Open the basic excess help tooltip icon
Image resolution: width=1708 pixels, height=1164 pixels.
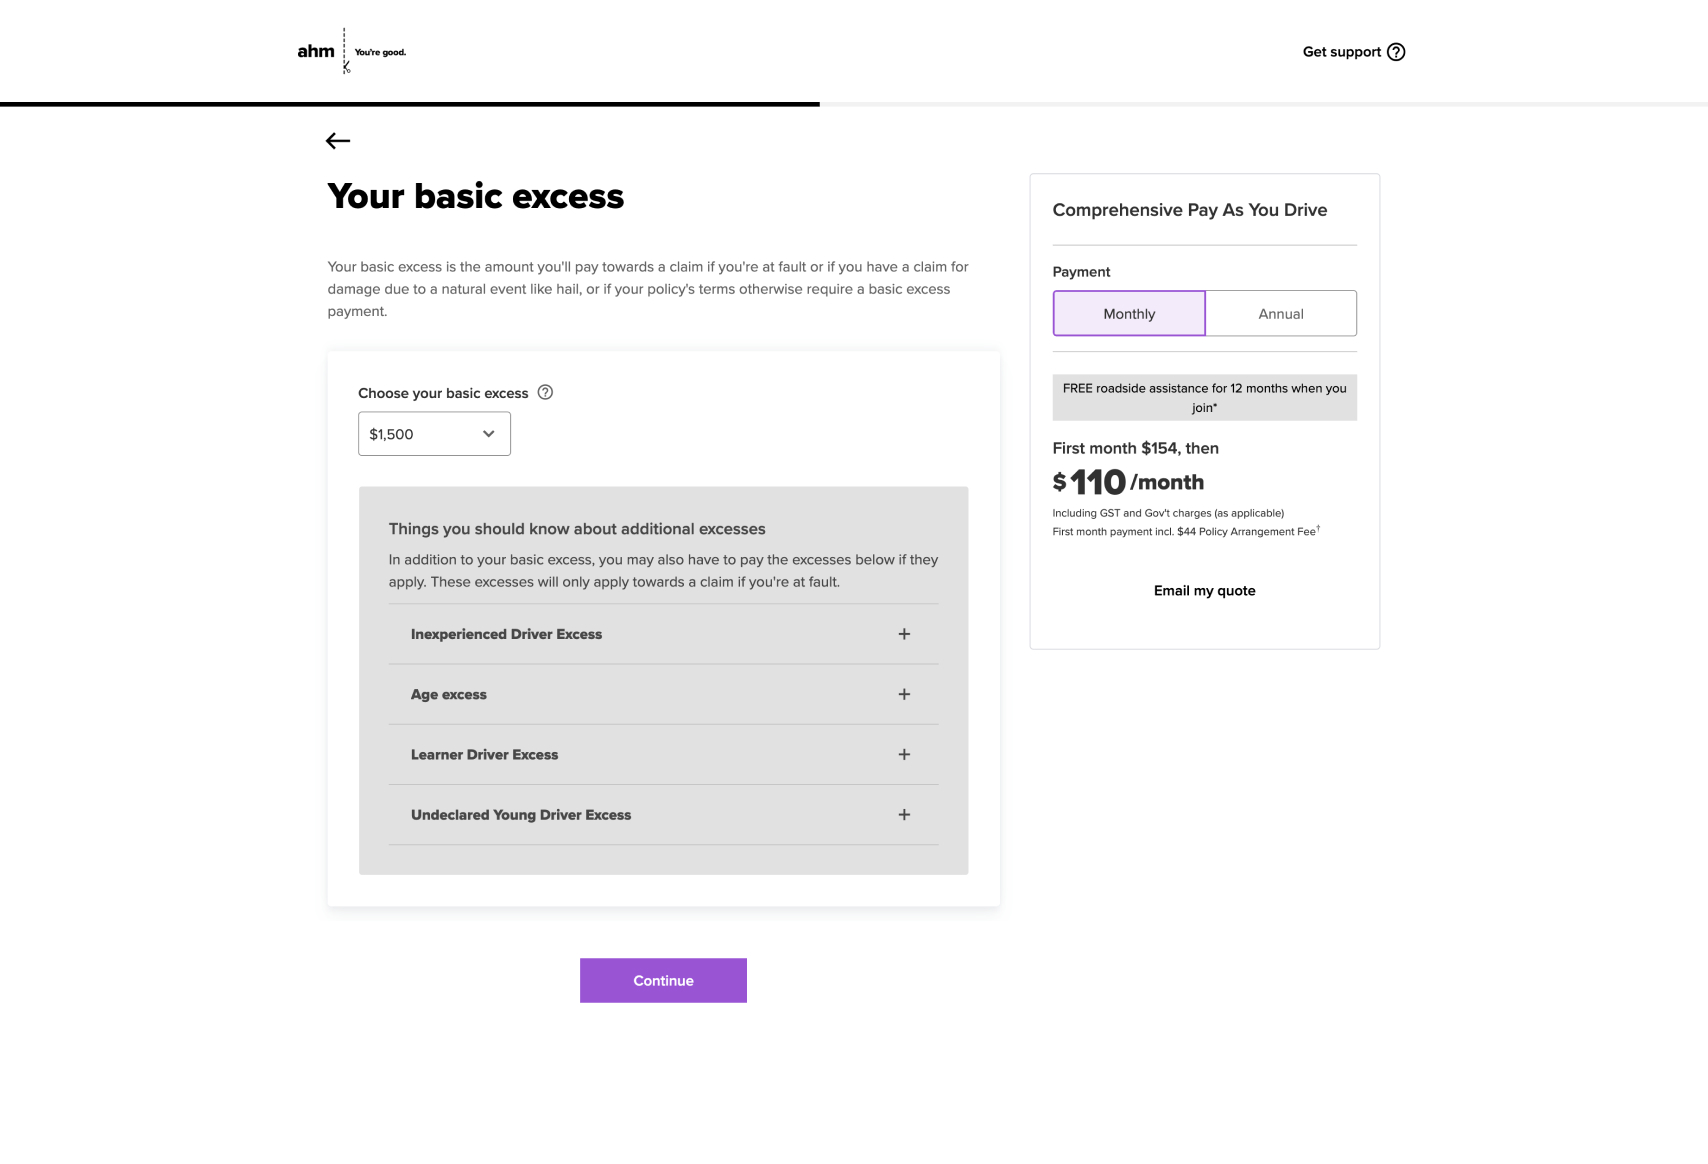[545, 392]
